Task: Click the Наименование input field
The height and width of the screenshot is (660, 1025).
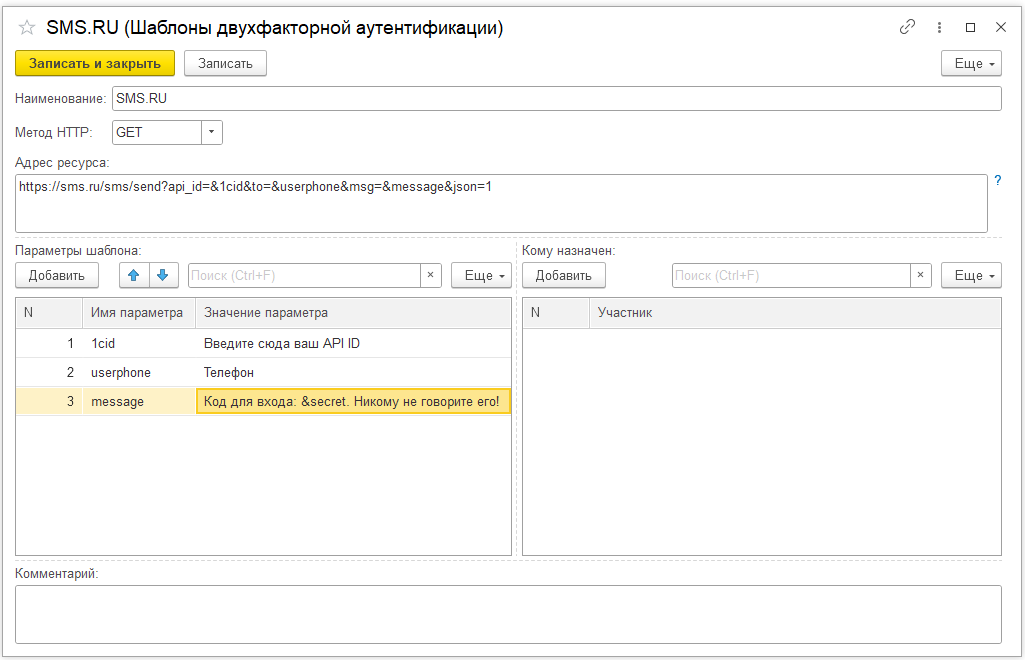Action: [556, 98]
